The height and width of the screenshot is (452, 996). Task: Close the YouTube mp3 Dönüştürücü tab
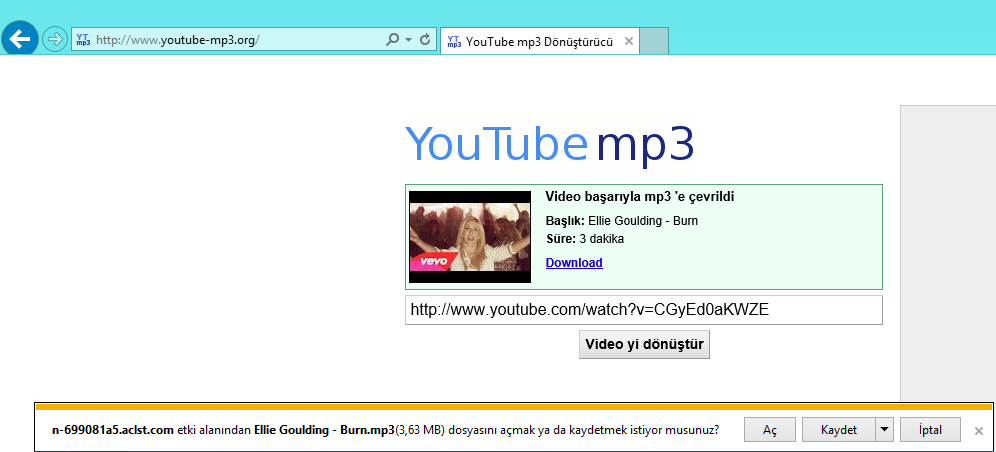click(628, 42)
